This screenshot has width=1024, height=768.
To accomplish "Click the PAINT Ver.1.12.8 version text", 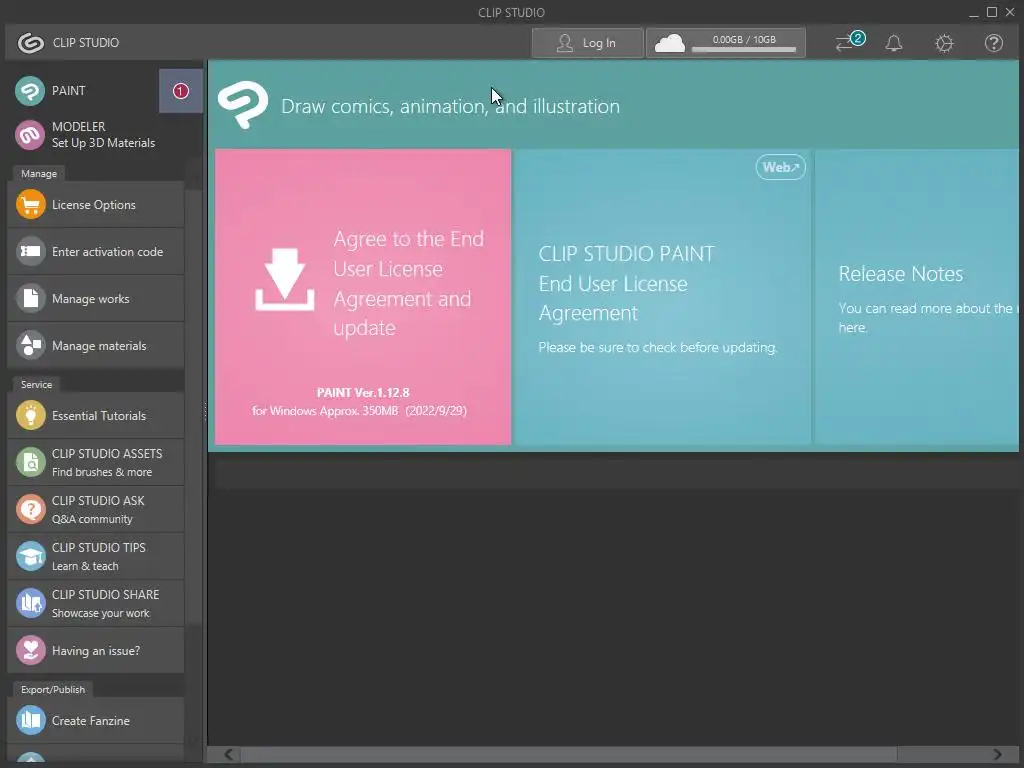I will [x=363, y=392].
